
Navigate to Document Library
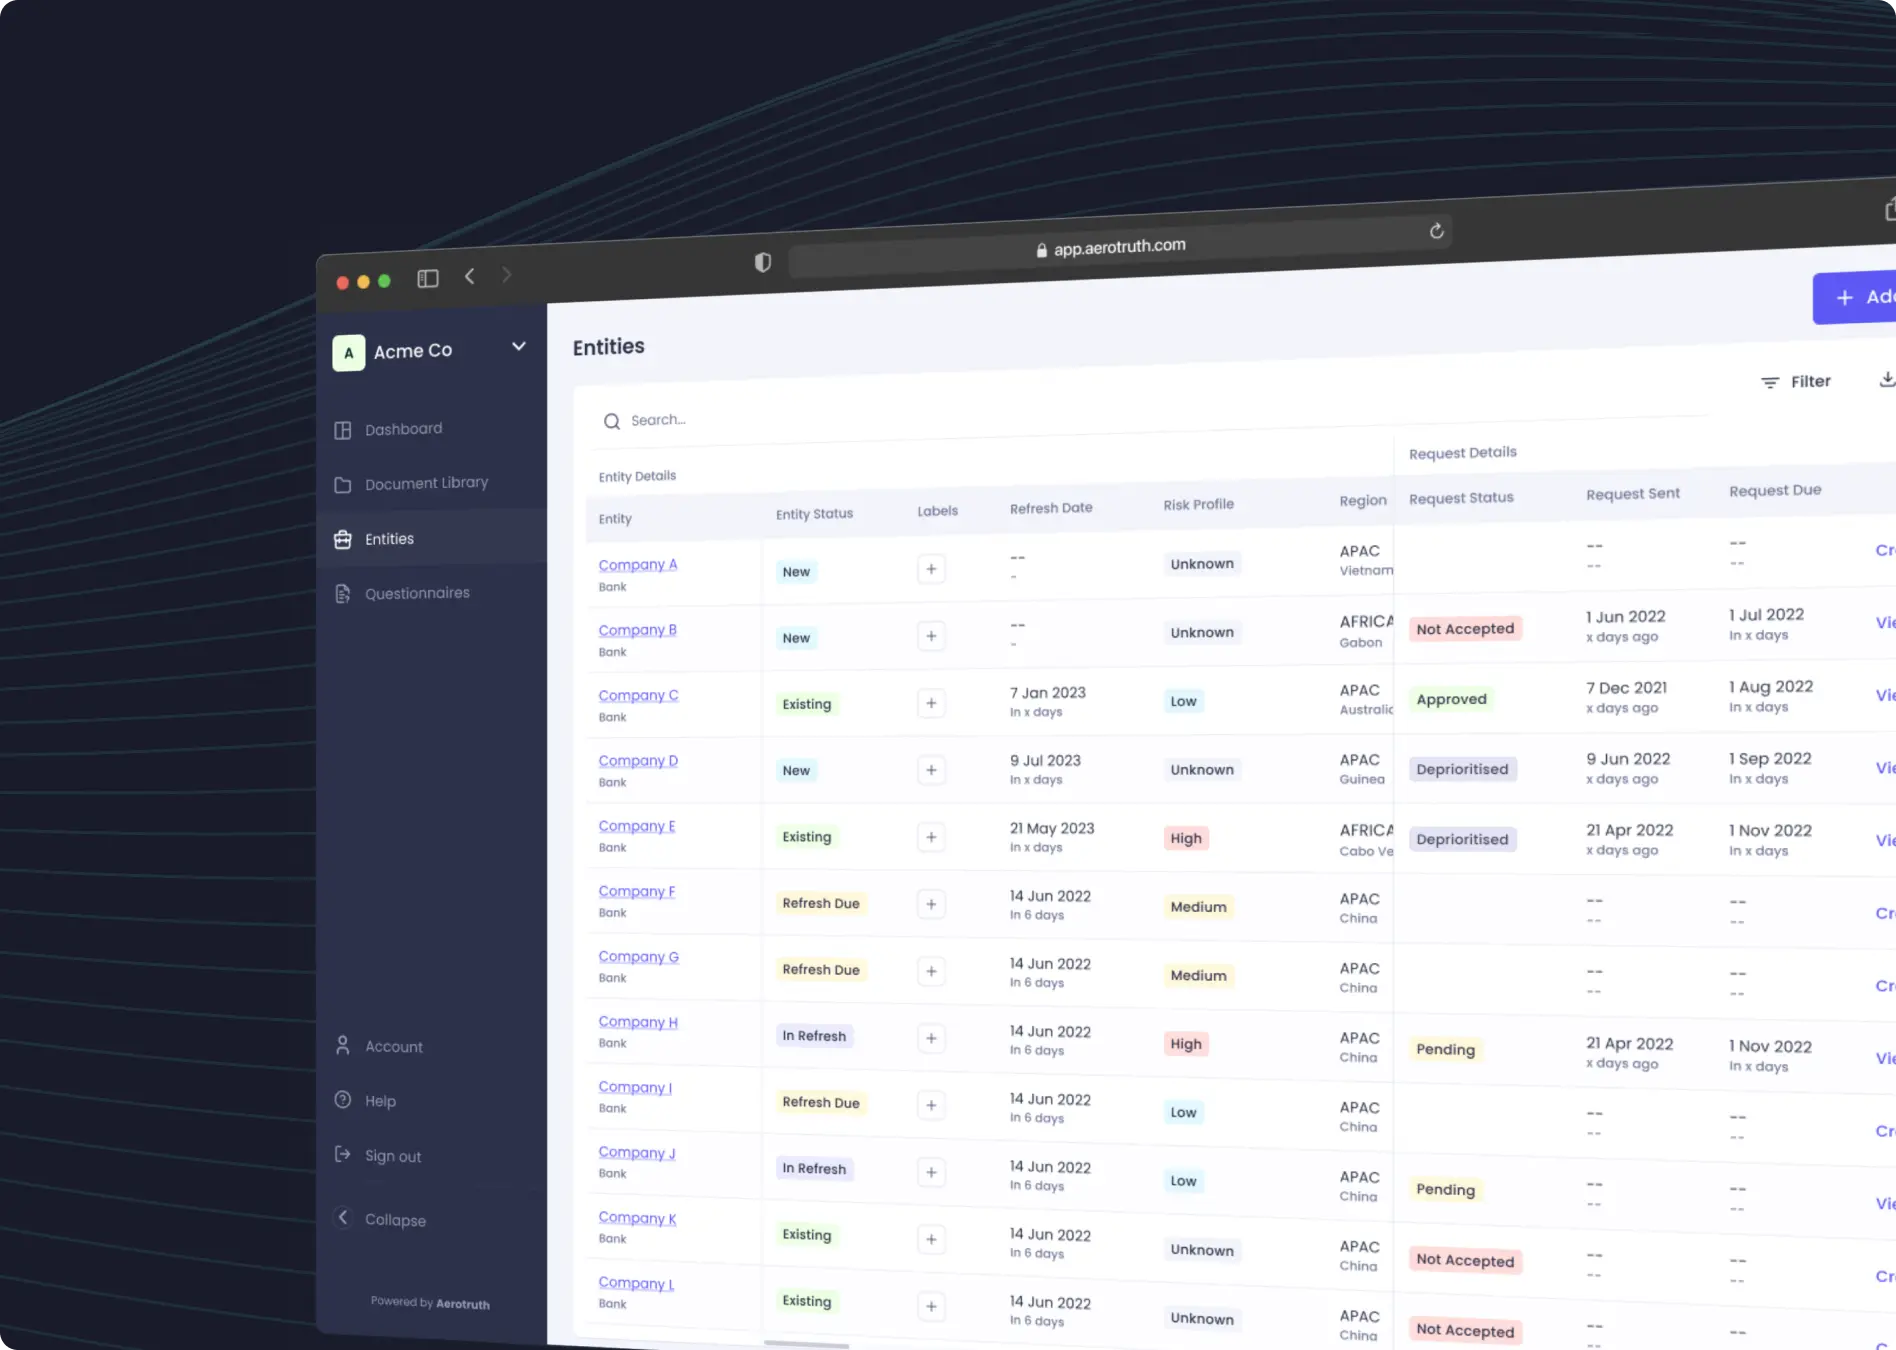point(426,483)
